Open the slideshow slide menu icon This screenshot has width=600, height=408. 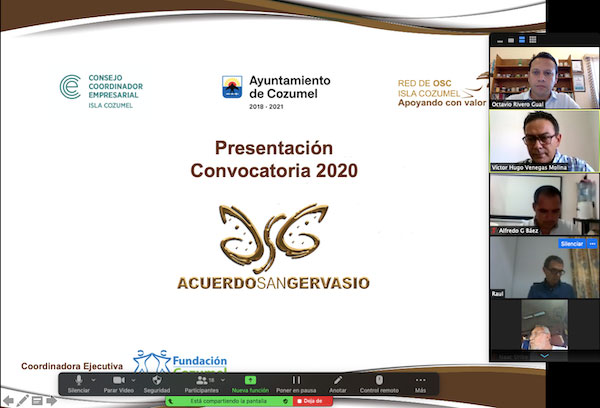coord(37,401)
